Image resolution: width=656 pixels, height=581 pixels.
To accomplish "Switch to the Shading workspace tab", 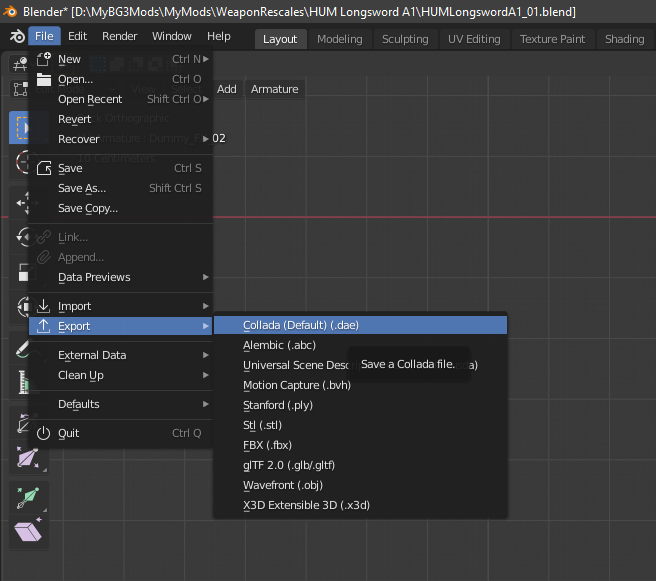I will click(x=625, y=39).
